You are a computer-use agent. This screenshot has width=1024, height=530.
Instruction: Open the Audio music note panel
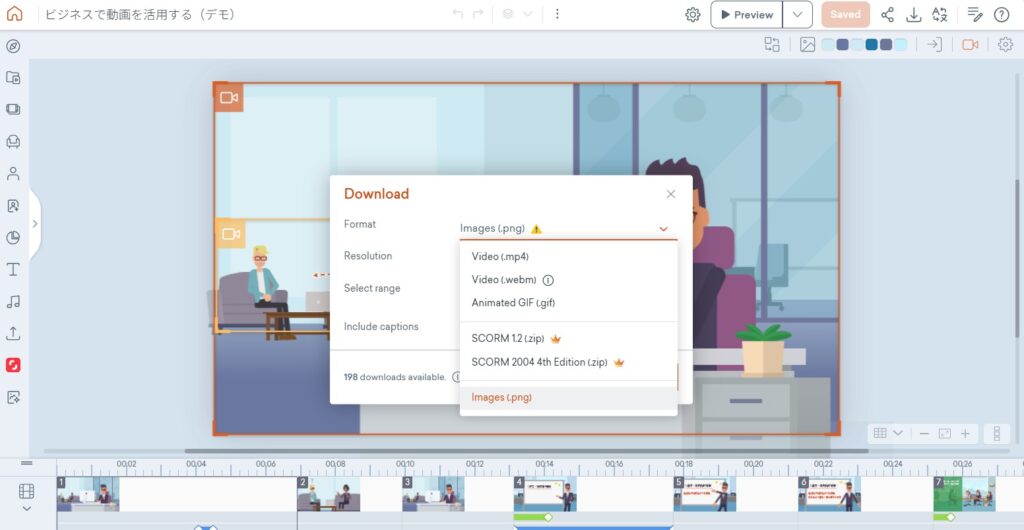13,301
